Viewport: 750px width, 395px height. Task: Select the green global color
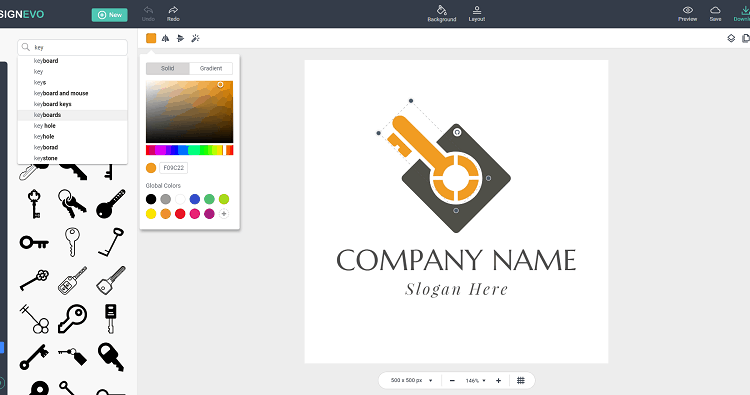[x=210, y=199]
